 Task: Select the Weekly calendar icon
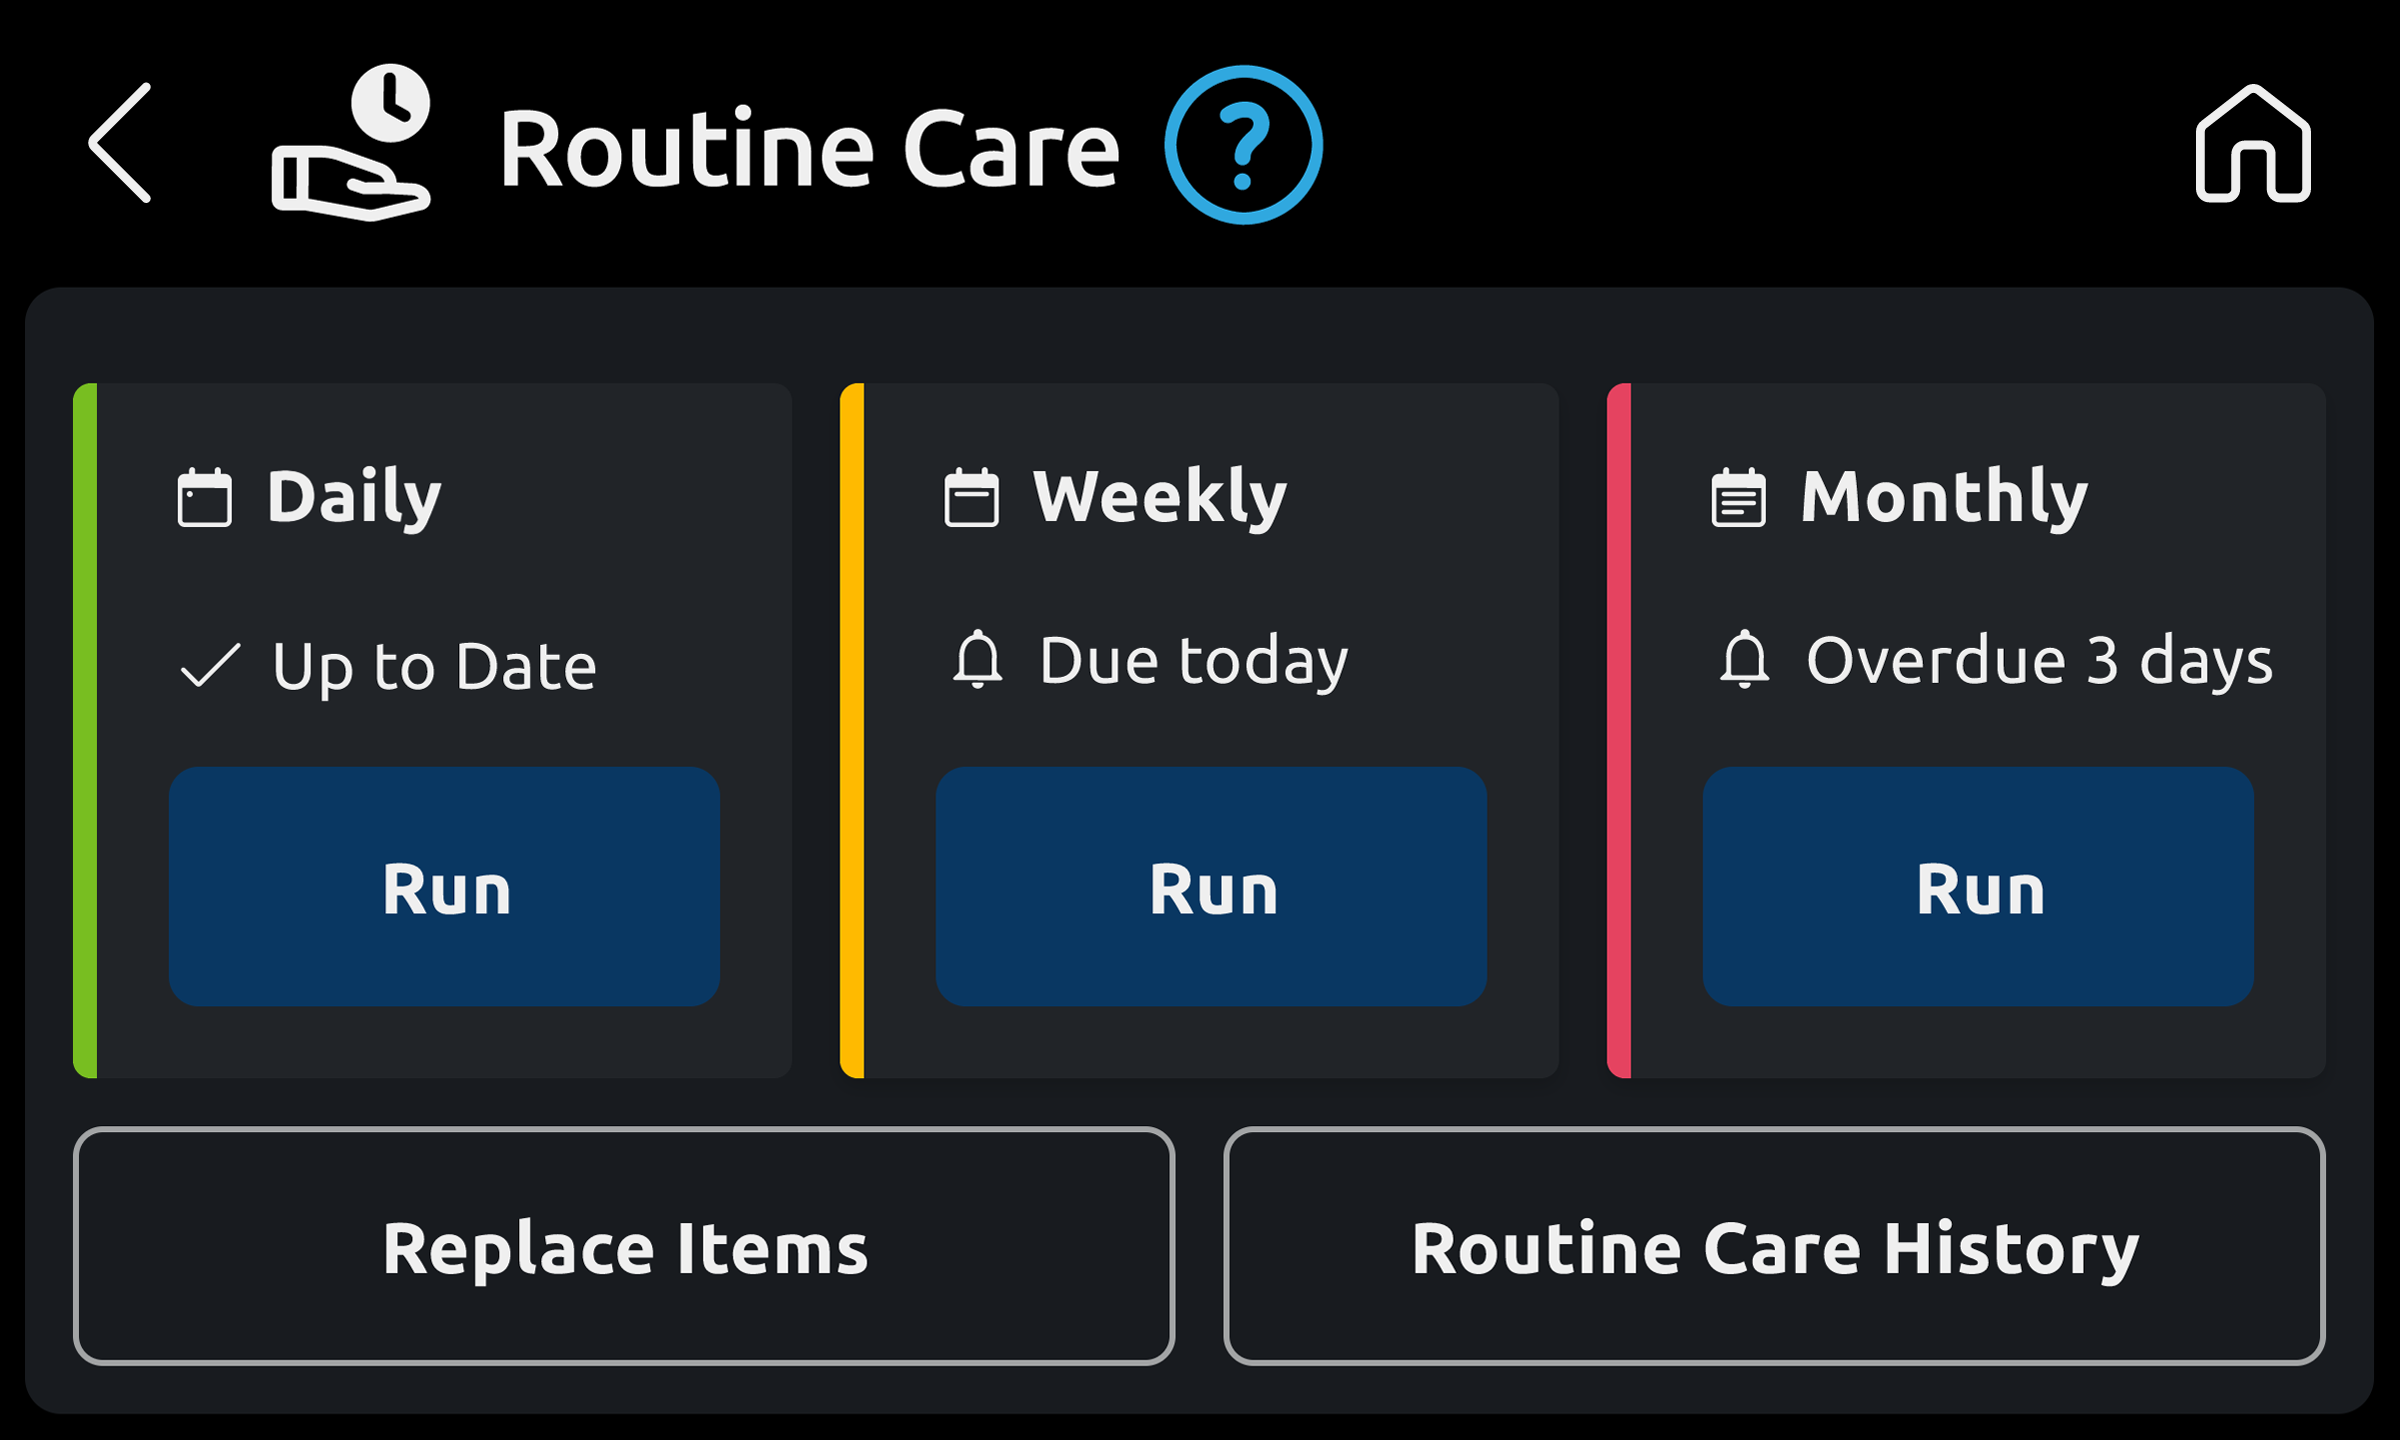(x=972, y=497)
